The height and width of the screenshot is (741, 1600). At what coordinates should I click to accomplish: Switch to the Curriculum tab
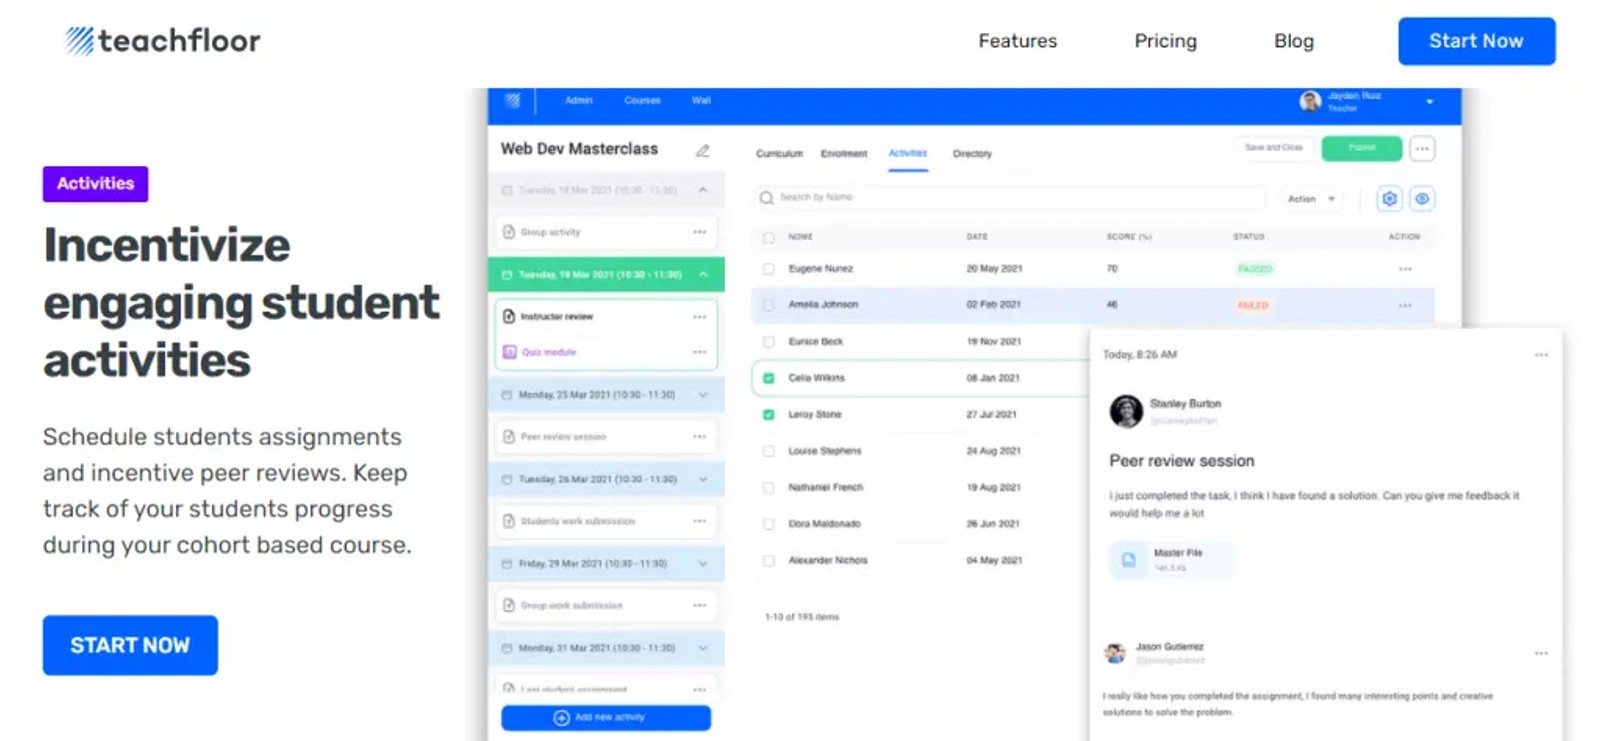pyautogui.click(x=779, y=154)
